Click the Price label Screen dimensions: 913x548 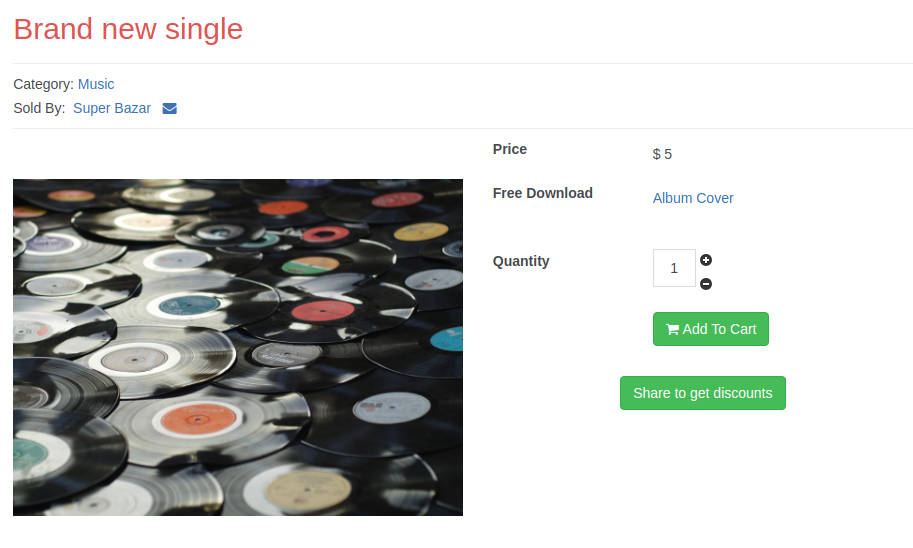tap(510, 149)
